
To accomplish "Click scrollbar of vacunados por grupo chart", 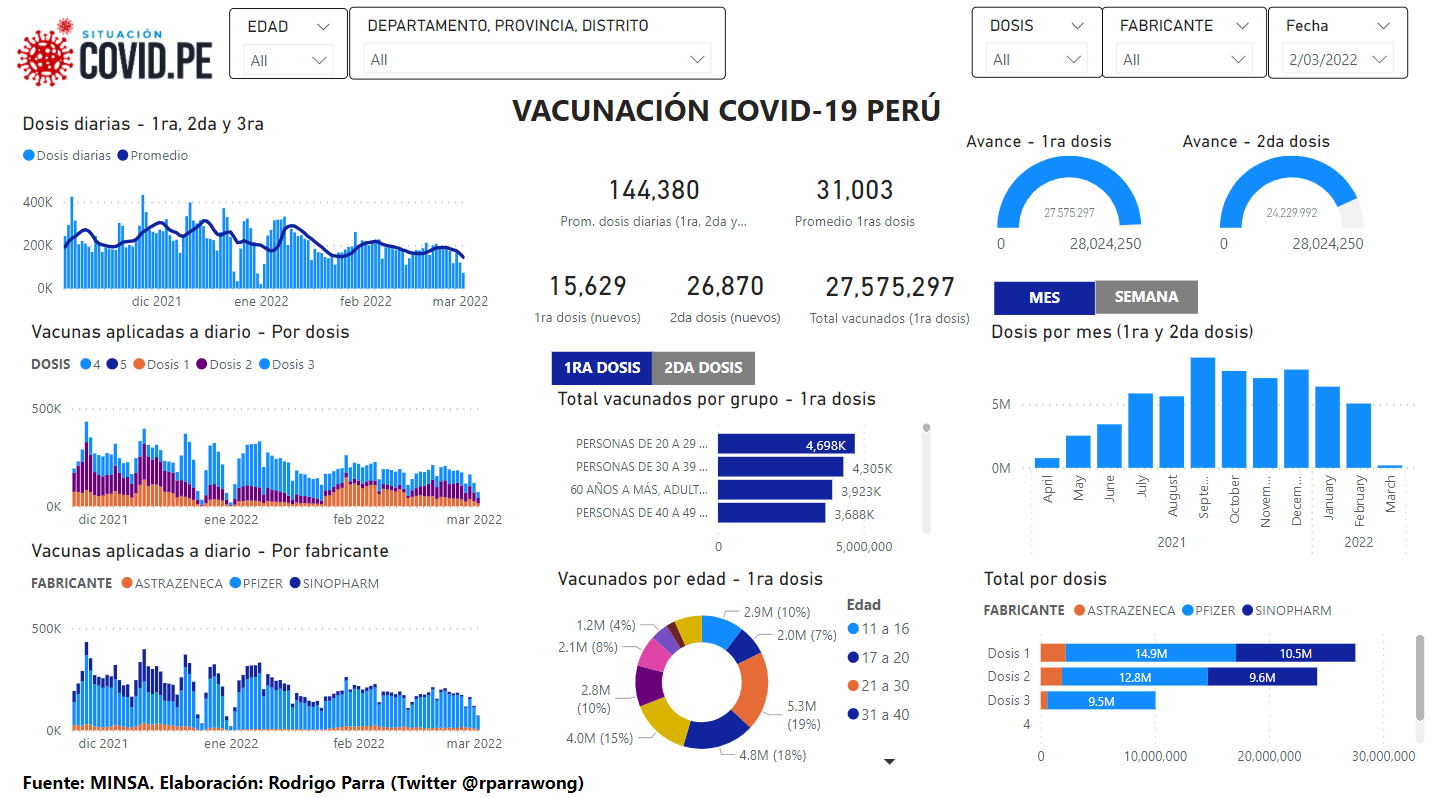I will [926, 478].
